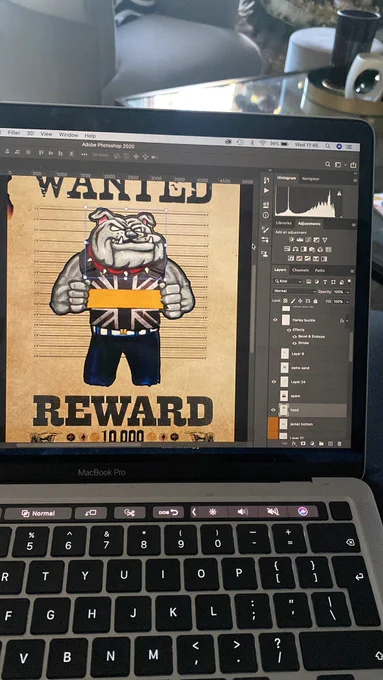Click the add layer style fx icon
This screenshot has height=680, width=383.
point(295,444)
